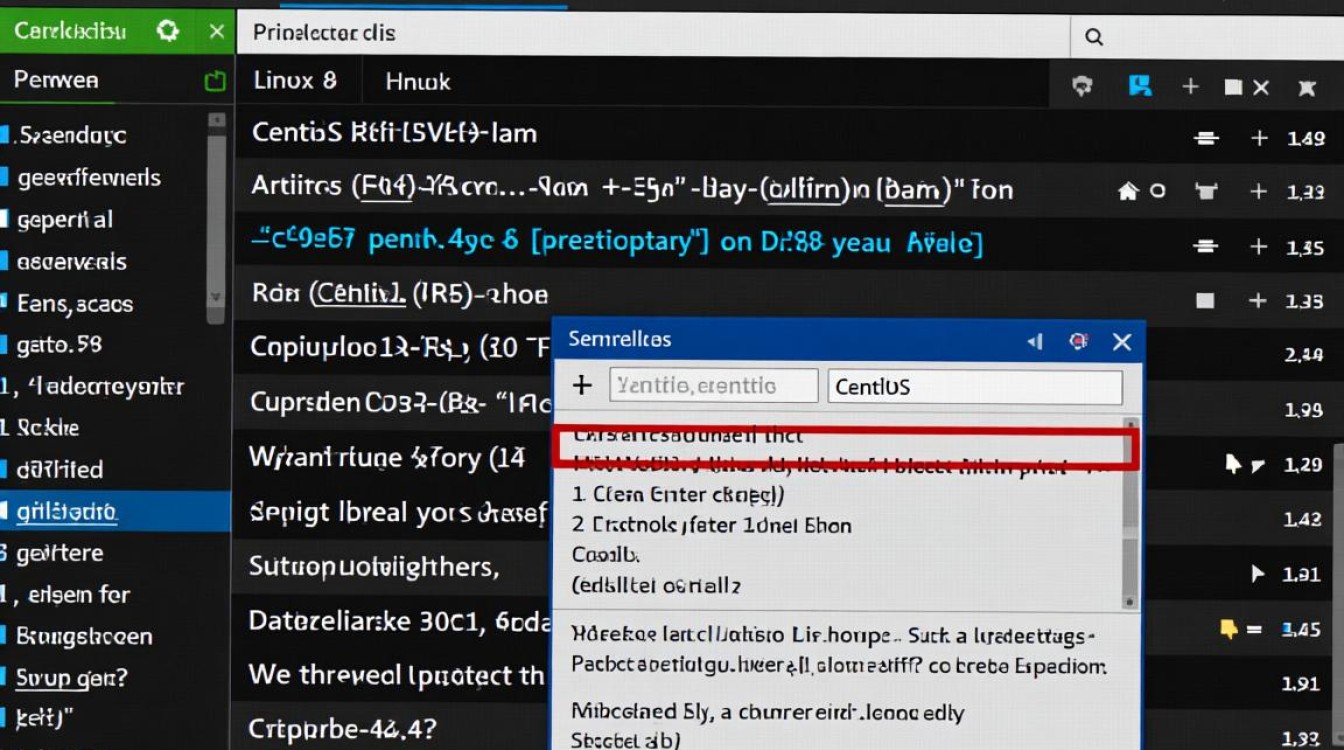Viewport: 1344px width, 750px height.
Task: Click the green icon beside Penwea
Action: (x=214, y=82)
